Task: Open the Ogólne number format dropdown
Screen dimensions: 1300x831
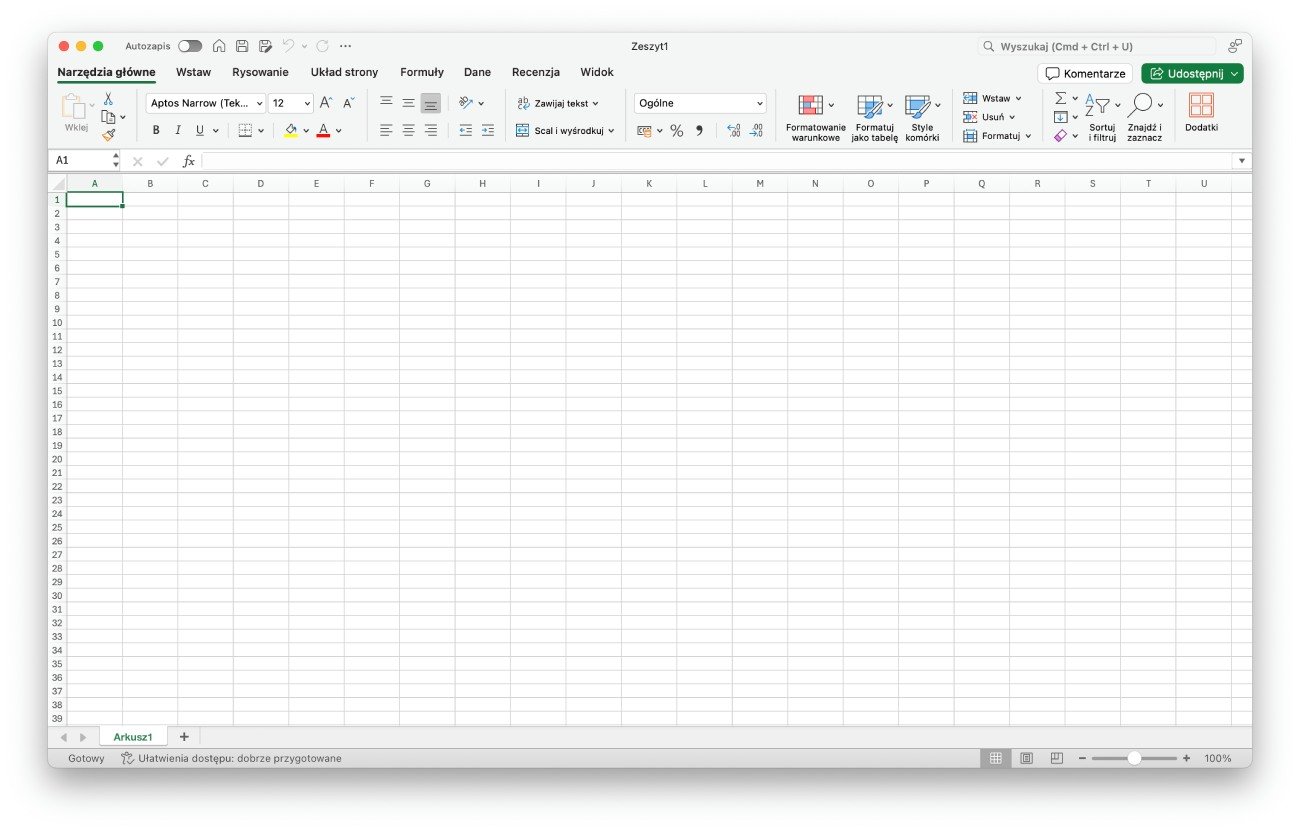Action: click(700, 103)
